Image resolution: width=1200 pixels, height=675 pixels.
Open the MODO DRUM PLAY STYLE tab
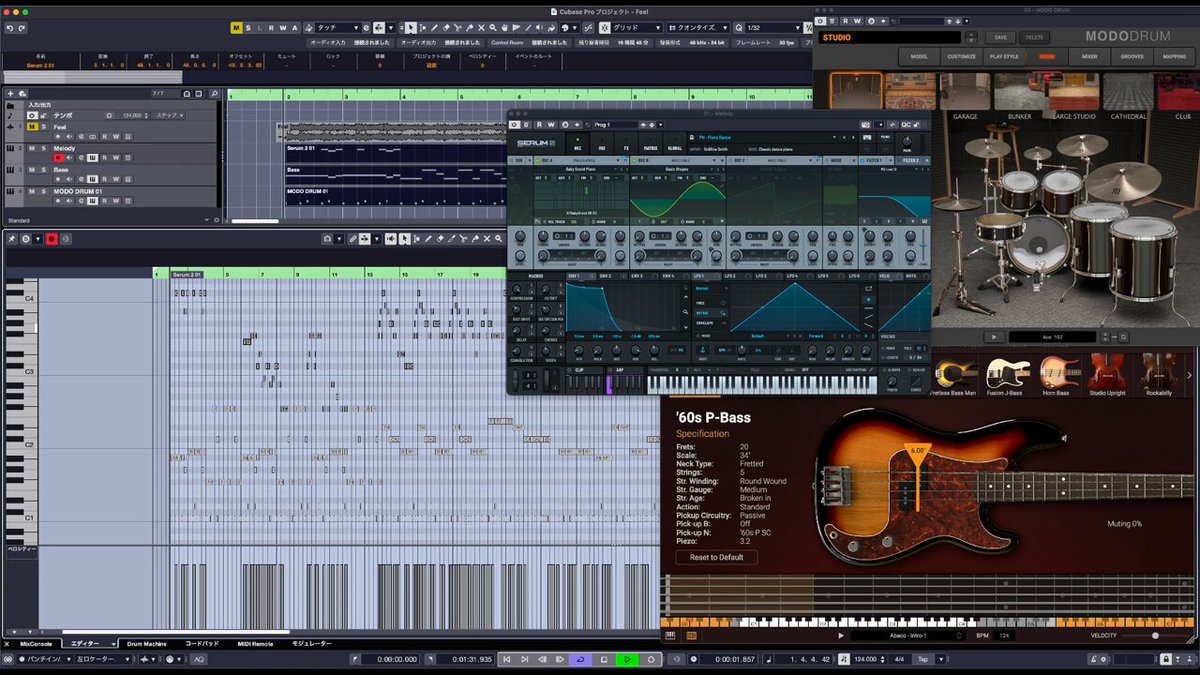pyautogui.click(x=1003, y=57)
